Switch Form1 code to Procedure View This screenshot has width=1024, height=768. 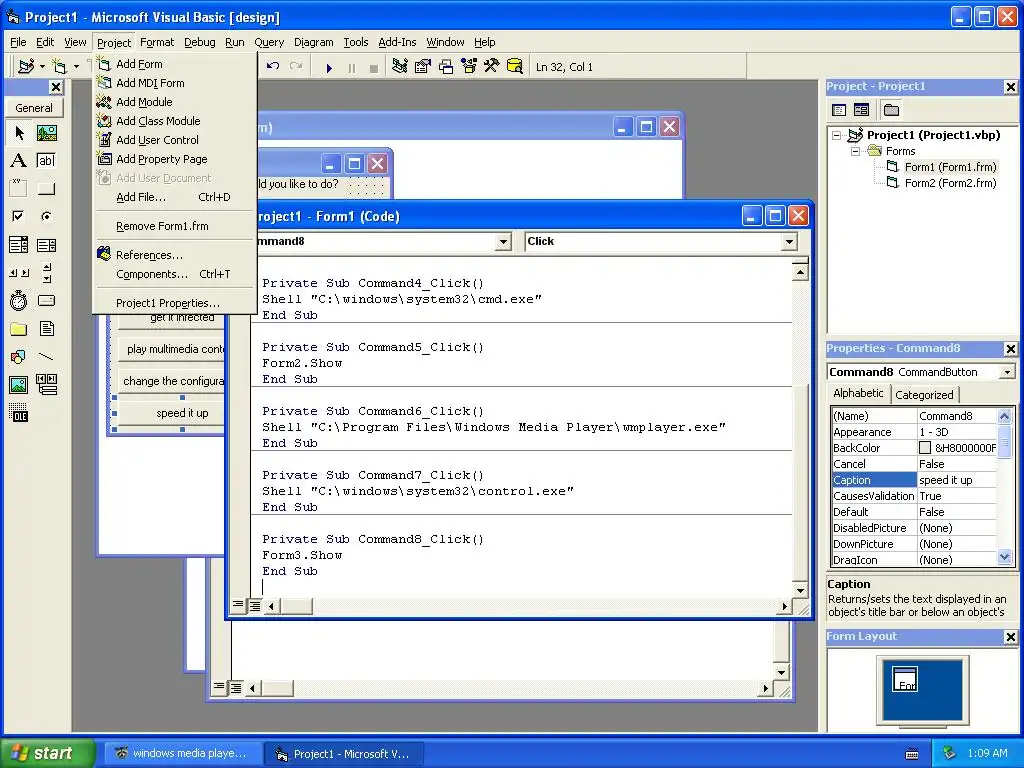tap(238, 605)
